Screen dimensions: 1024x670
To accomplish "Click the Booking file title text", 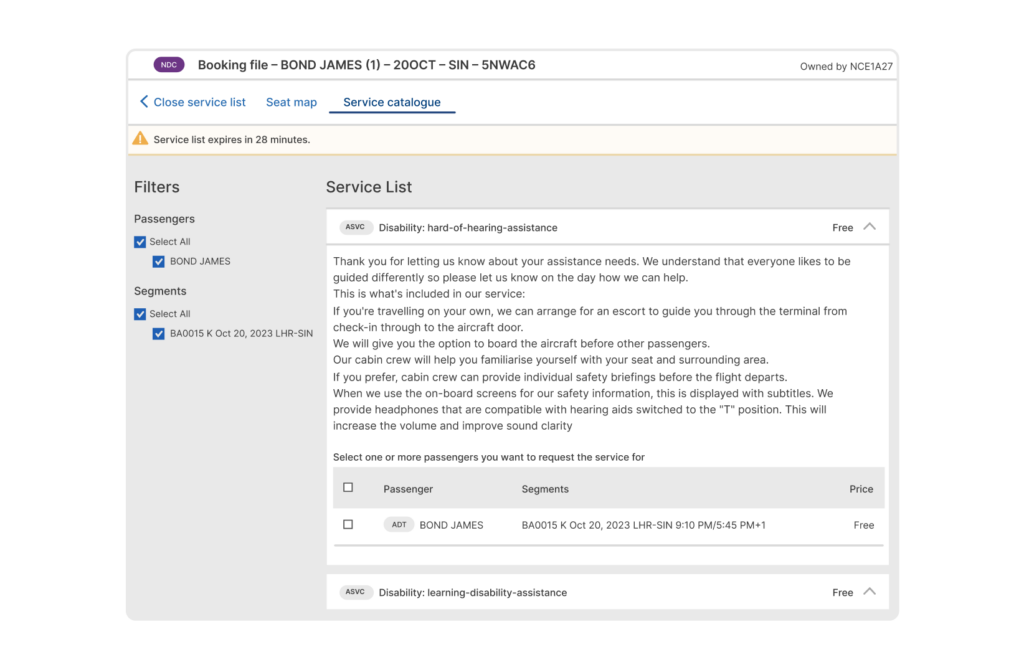I will (367, 64).
